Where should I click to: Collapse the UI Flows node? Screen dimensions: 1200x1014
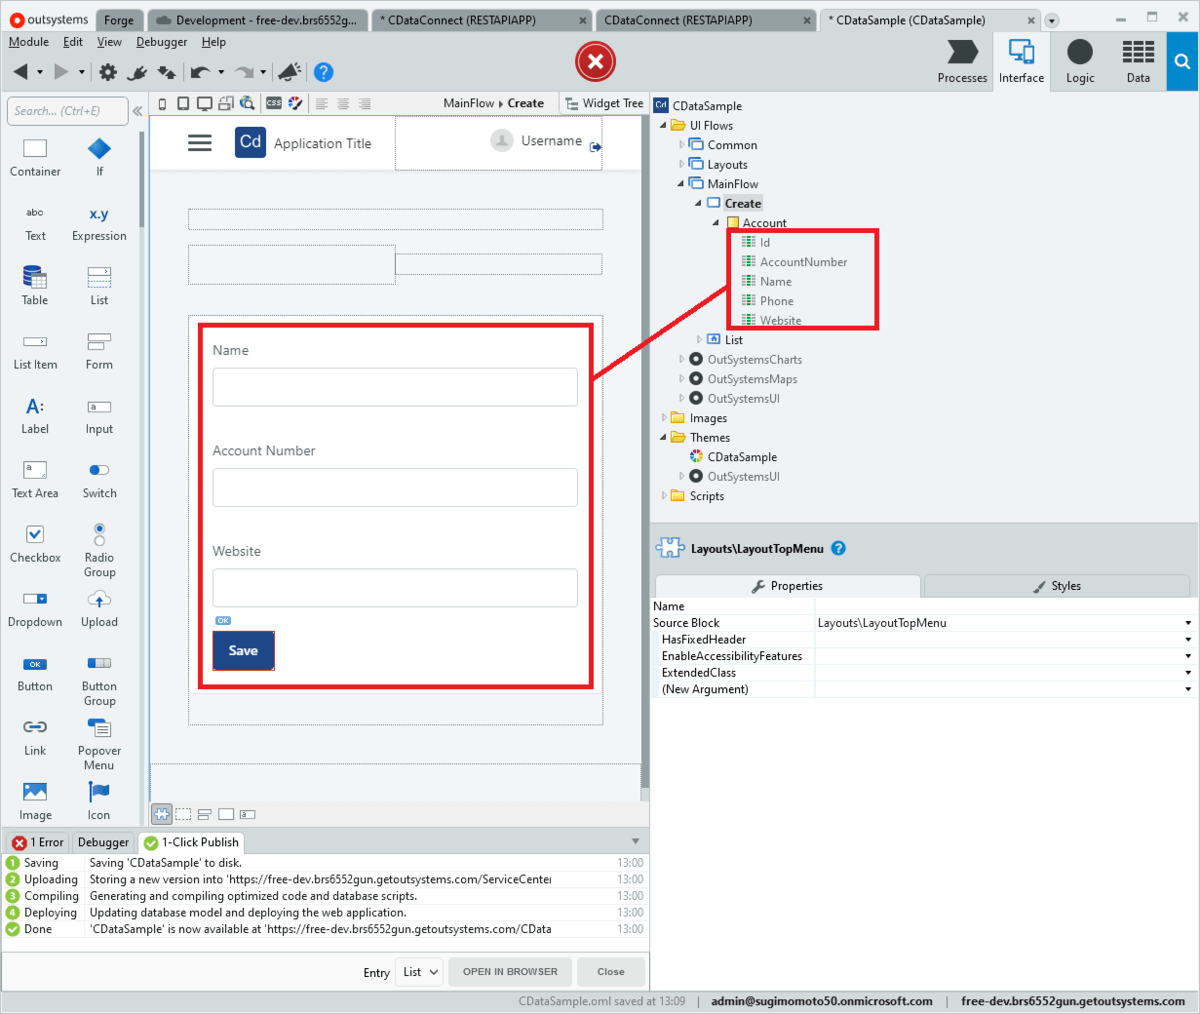pyautogui.click(x=662, y=125)
